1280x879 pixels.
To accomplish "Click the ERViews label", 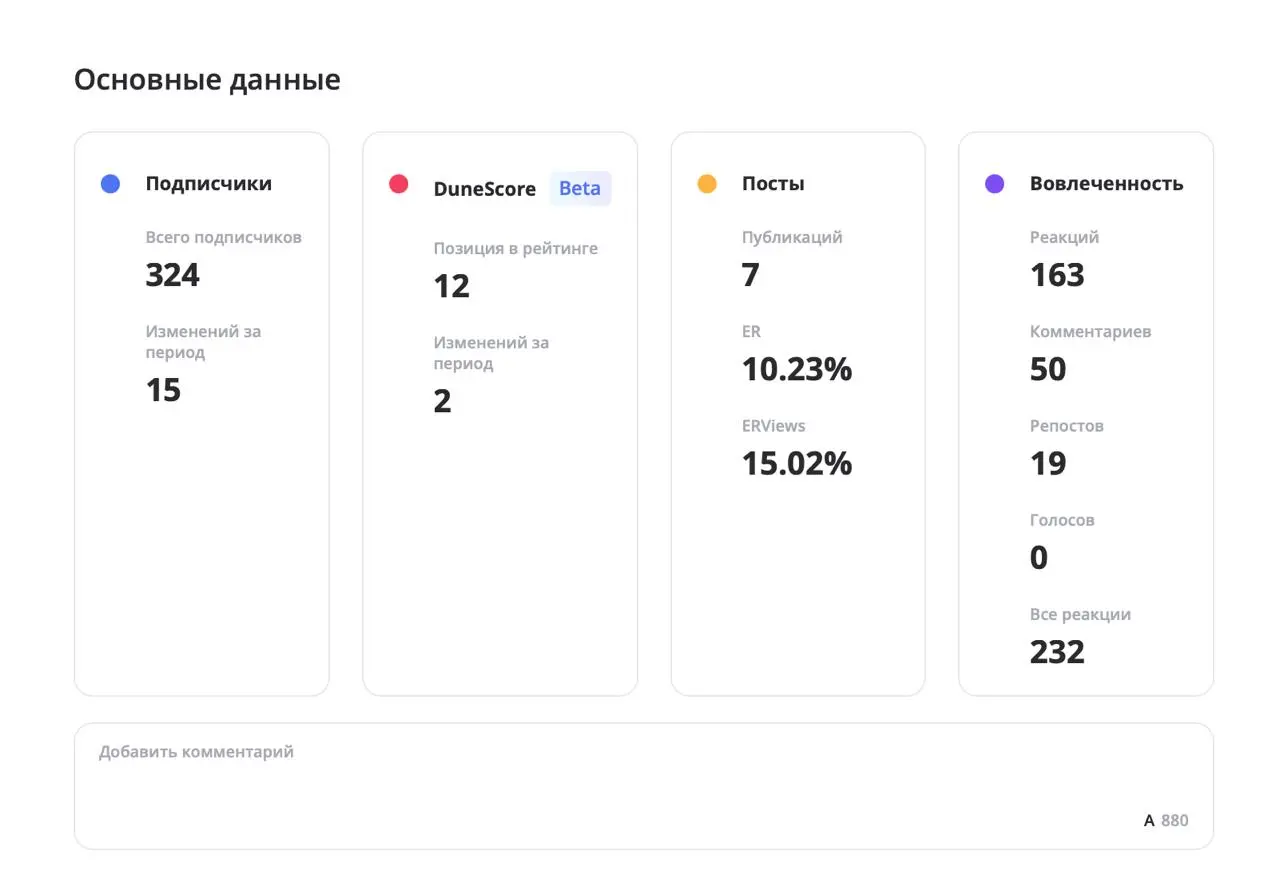I will pos(773,426).
